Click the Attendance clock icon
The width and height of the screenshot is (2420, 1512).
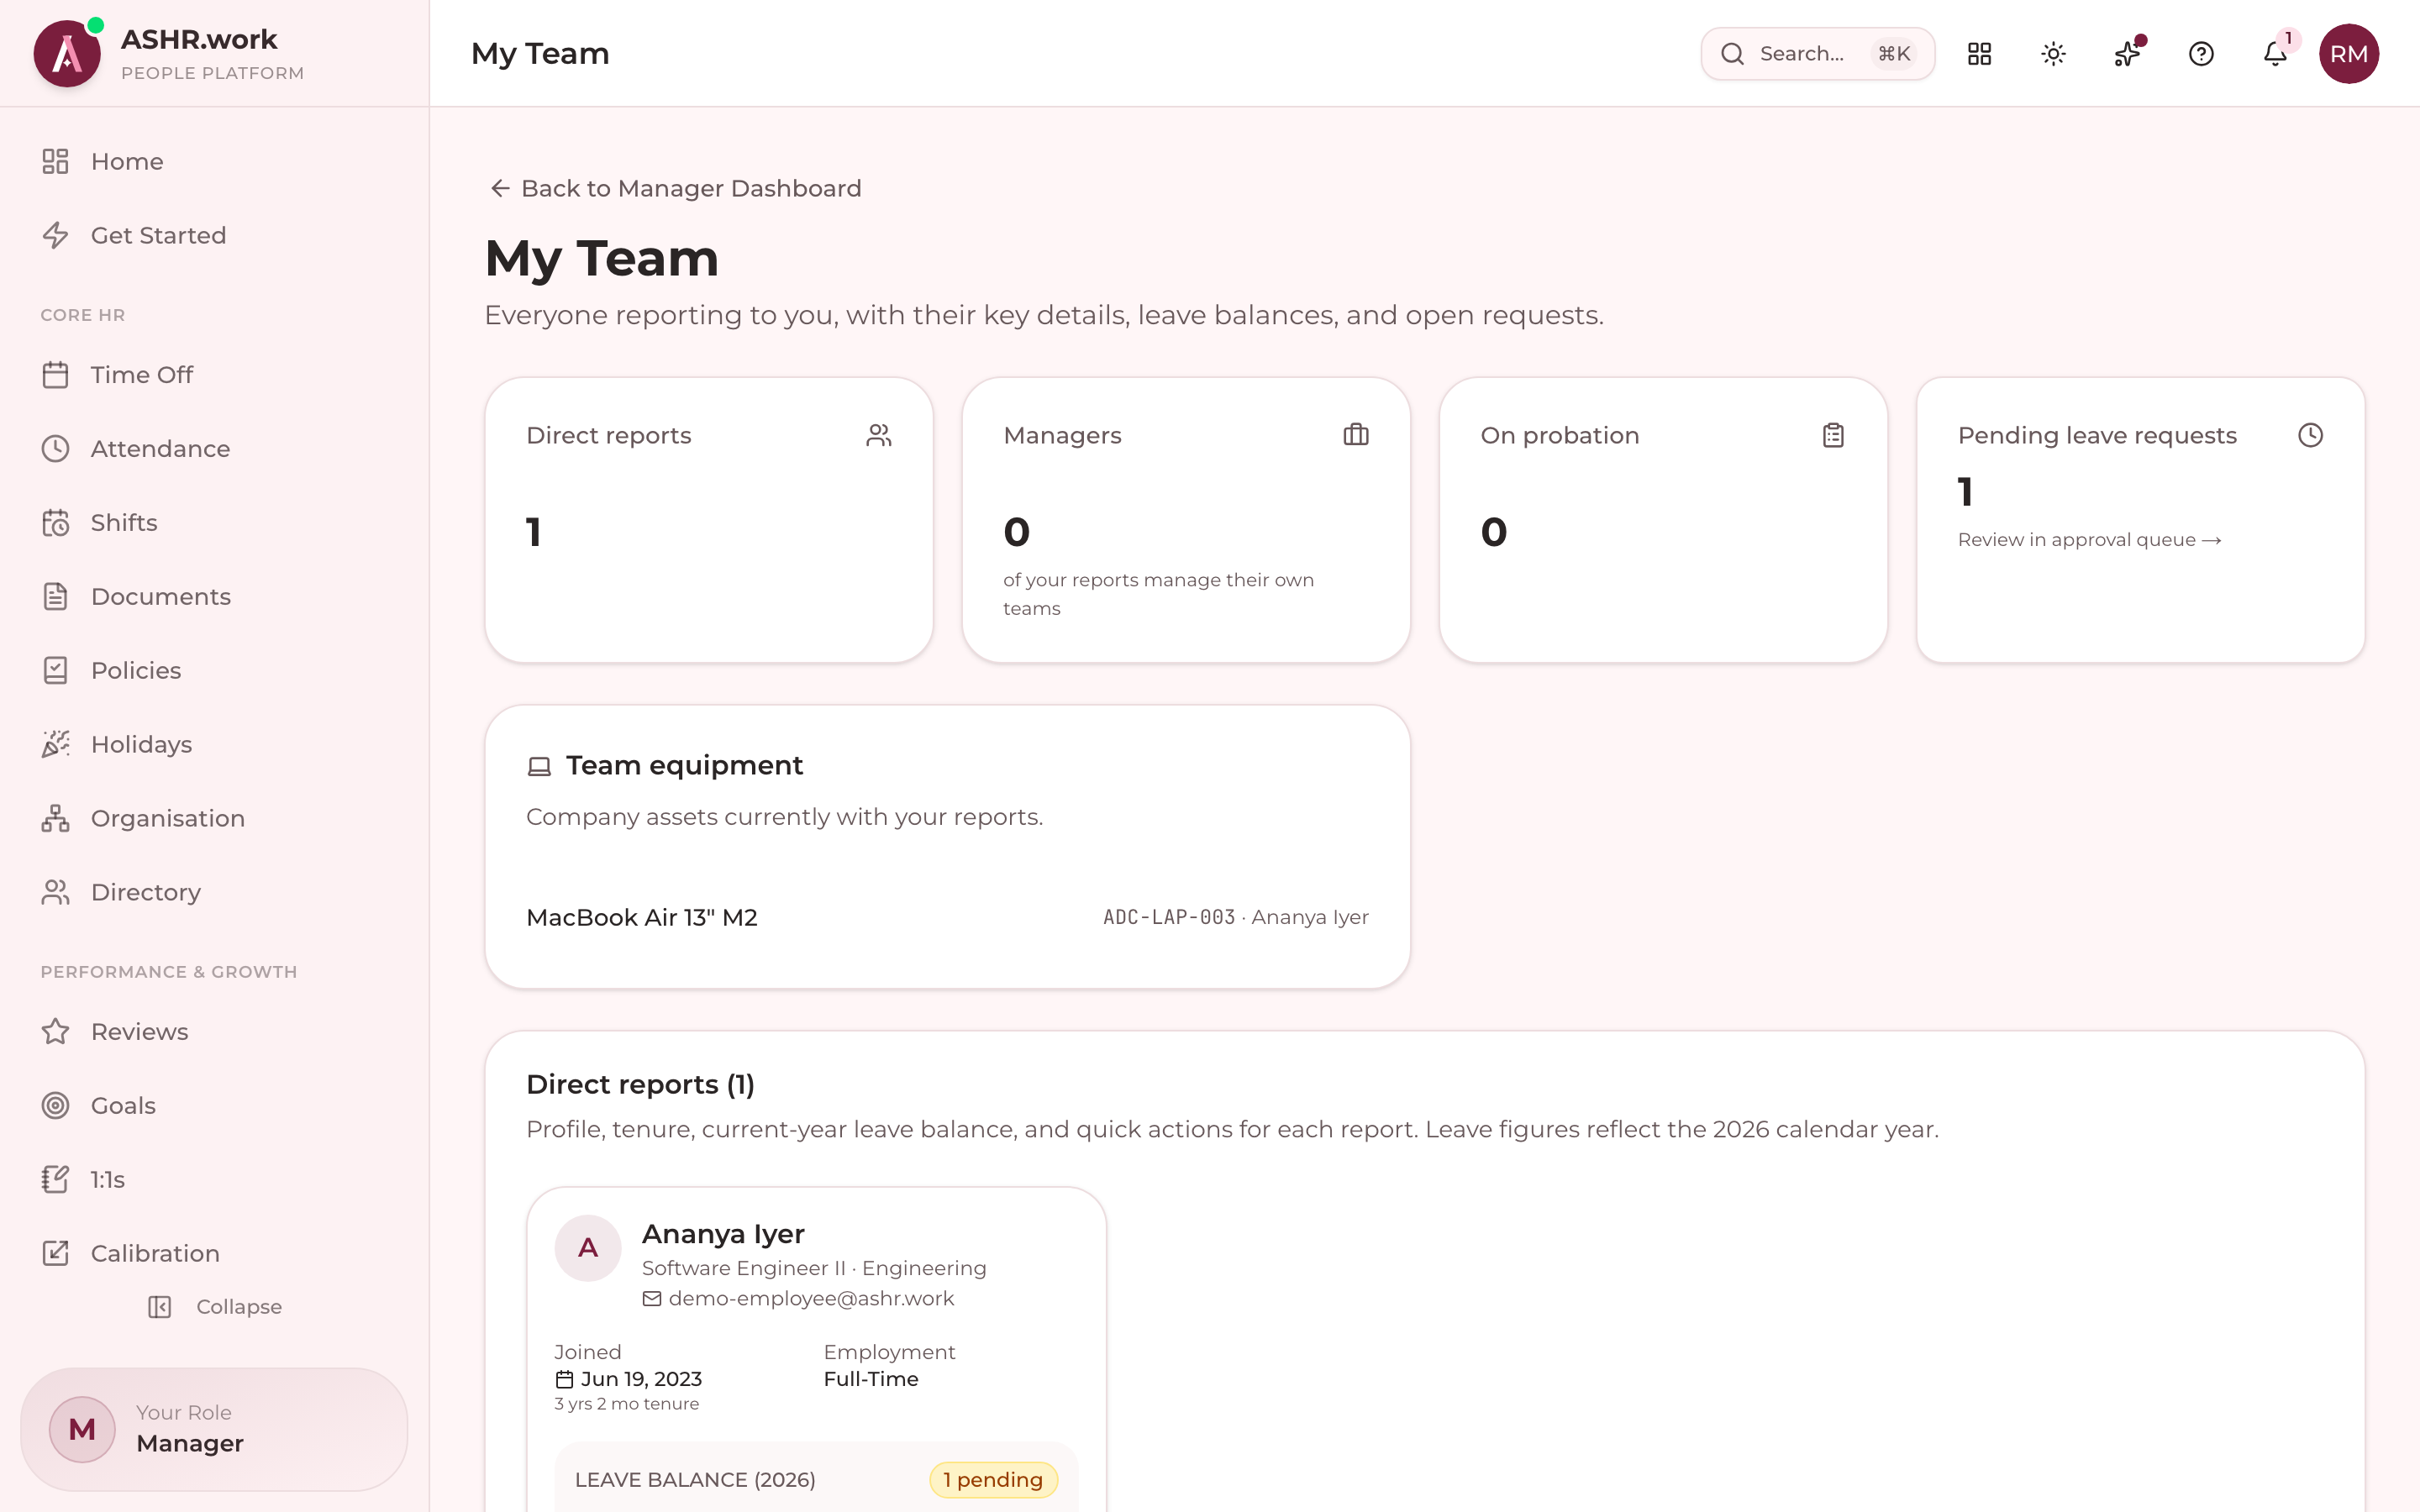(x=56, y=449)
